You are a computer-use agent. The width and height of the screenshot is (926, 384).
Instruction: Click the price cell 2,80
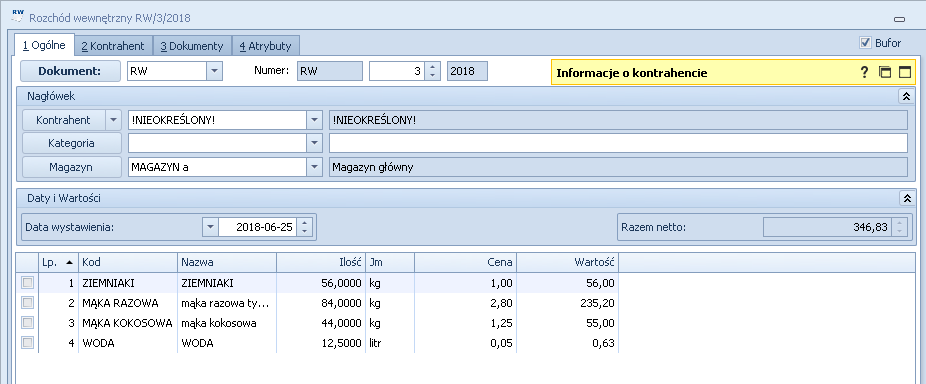tap(465, 303)
